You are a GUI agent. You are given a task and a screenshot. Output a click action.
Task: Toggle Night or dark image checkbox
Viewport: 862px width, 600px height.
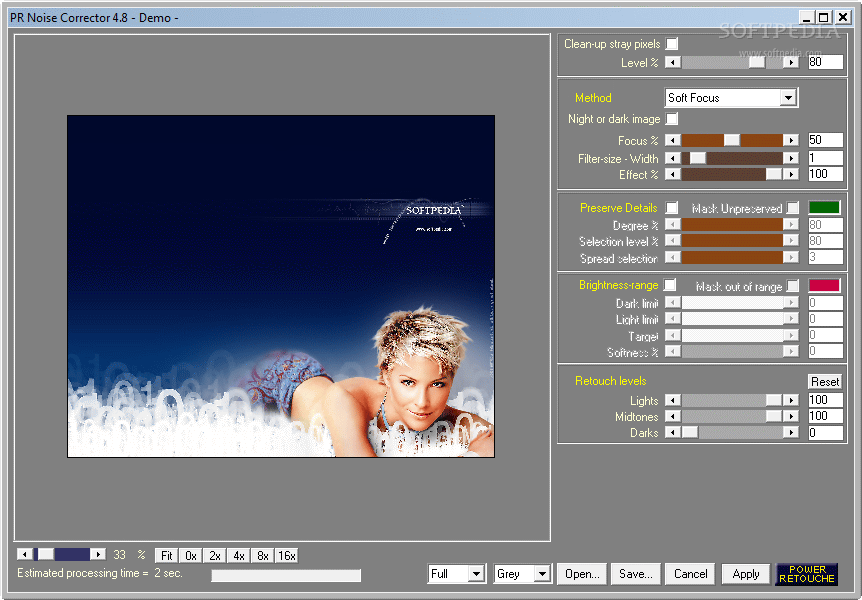[672, 119]
